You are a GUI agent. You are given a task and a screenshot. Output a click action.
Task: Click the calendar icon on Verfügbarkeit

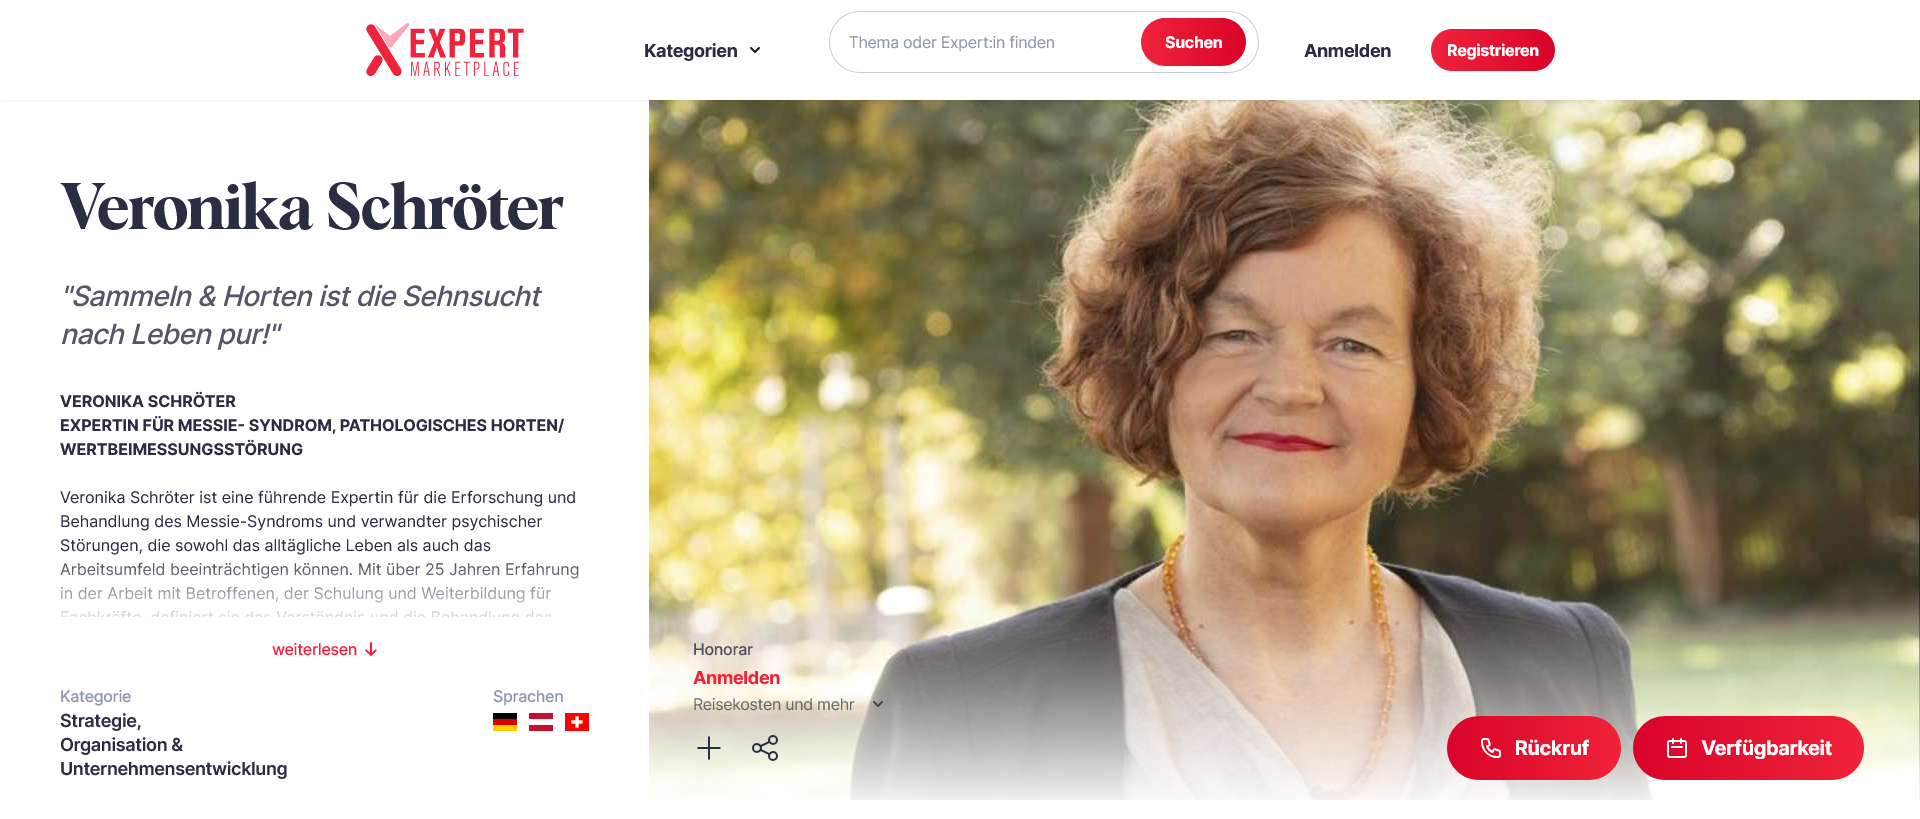[1677, 748]
